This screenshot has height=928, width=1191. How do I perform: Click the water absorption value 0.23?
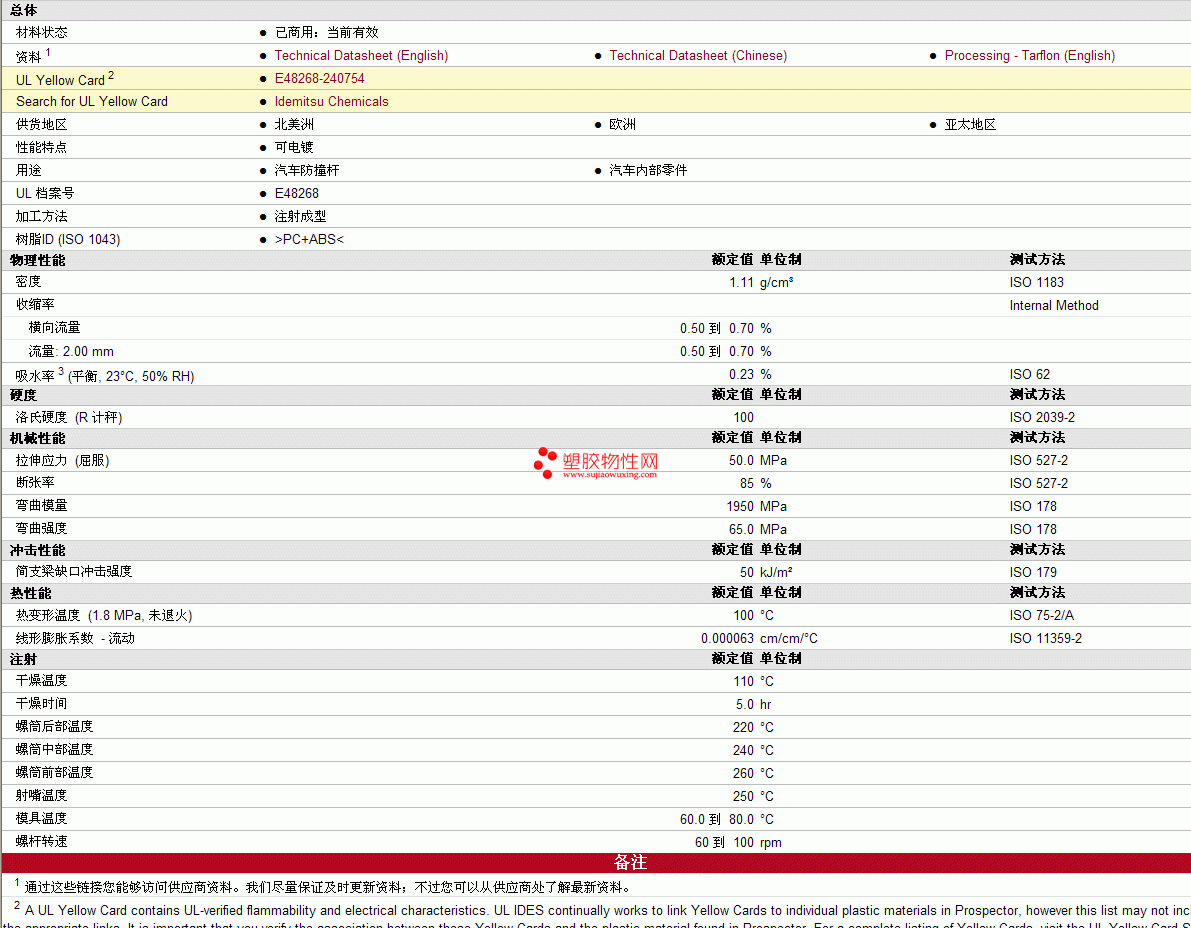pos(741,374)
